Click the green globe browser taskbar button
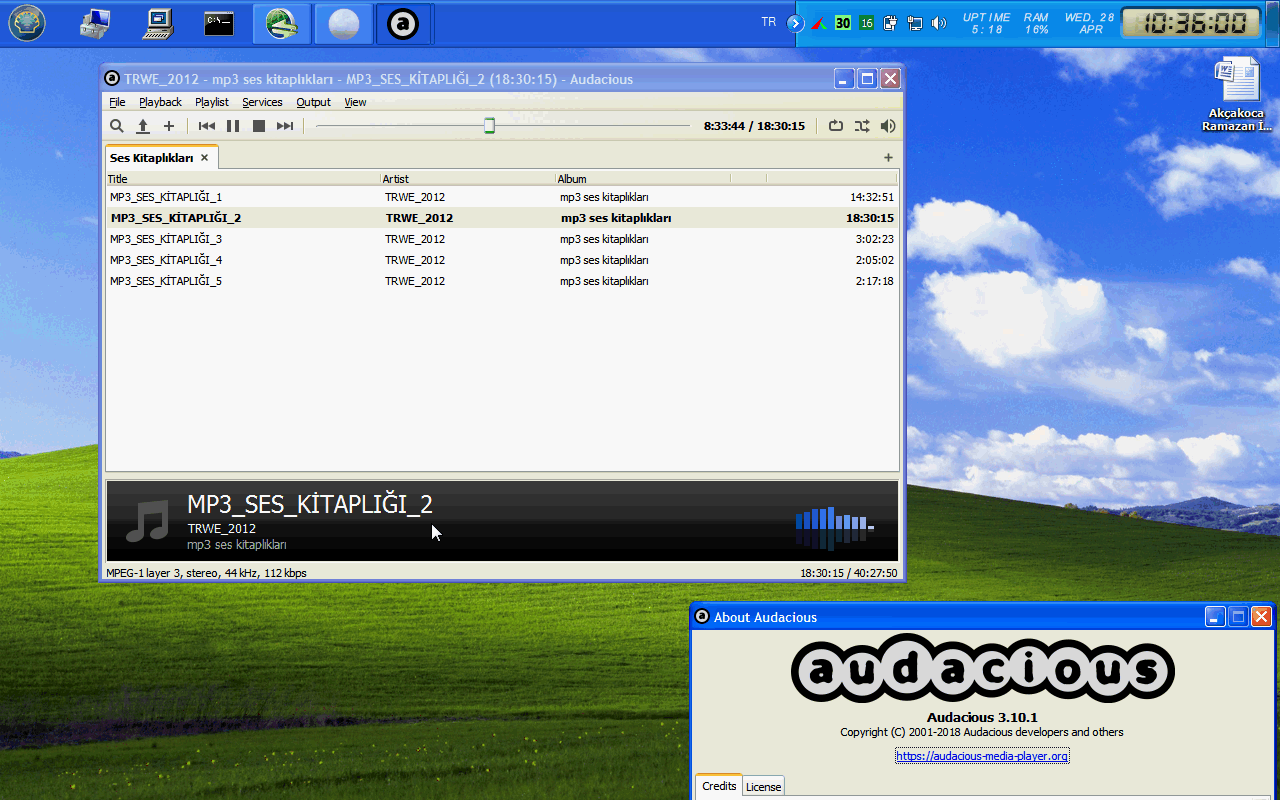Screen dimensions: 1280x800 tap(282, 24)
